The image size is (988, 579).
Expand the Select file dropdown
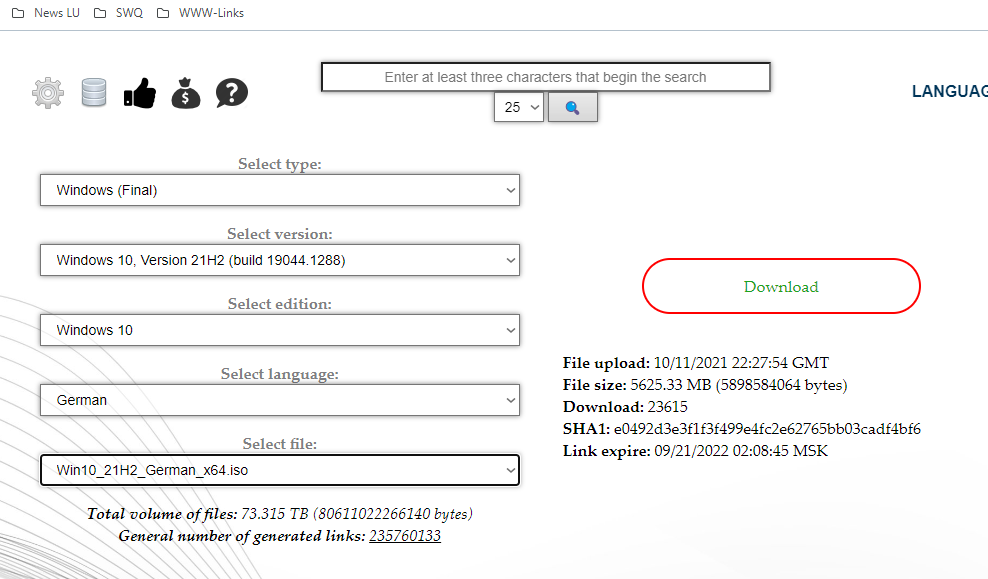pyautogui.click(x=280, y=470)
